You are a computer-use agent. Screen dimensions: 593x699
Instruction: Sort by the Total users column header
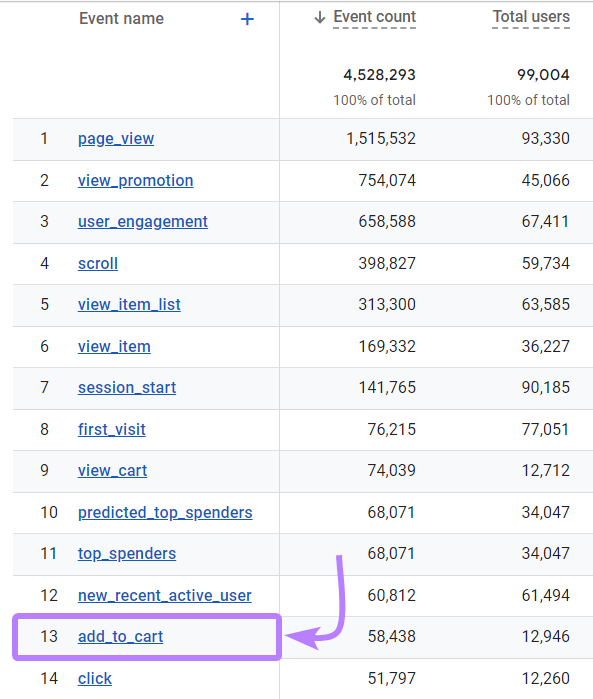531,17
